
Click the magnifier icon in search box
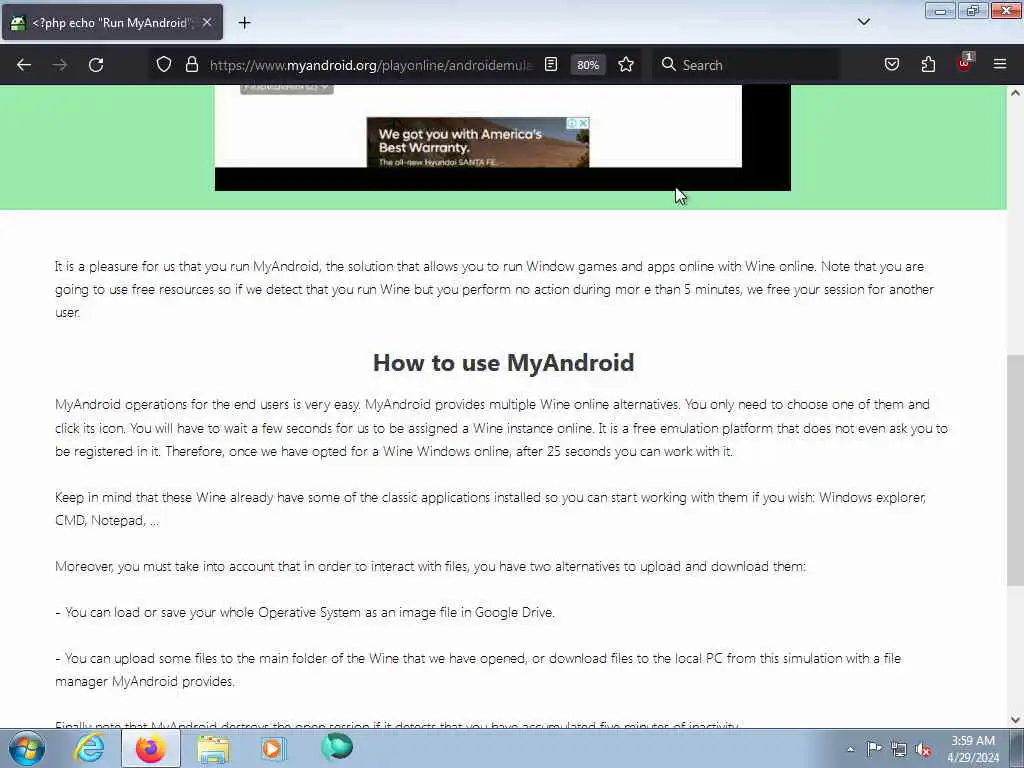tap(668, 64)
